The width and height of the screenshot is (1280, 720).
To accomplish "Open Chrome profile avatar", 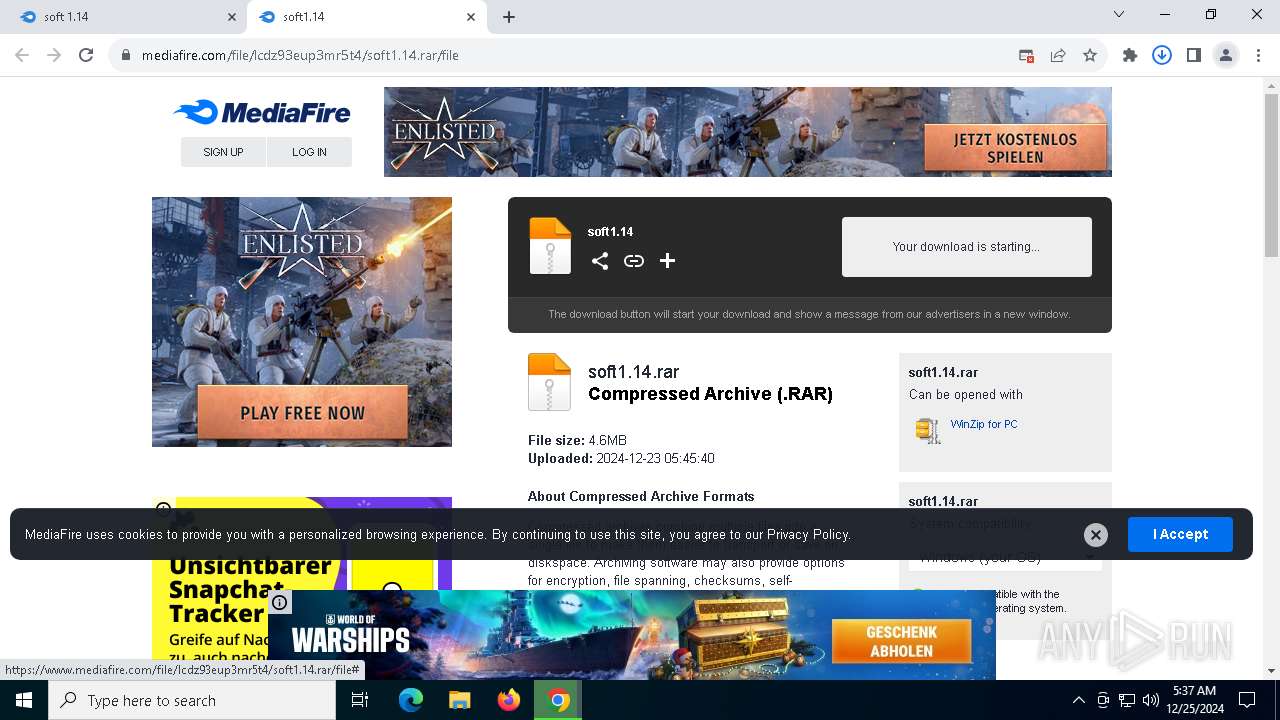I will coord(1226,56).
